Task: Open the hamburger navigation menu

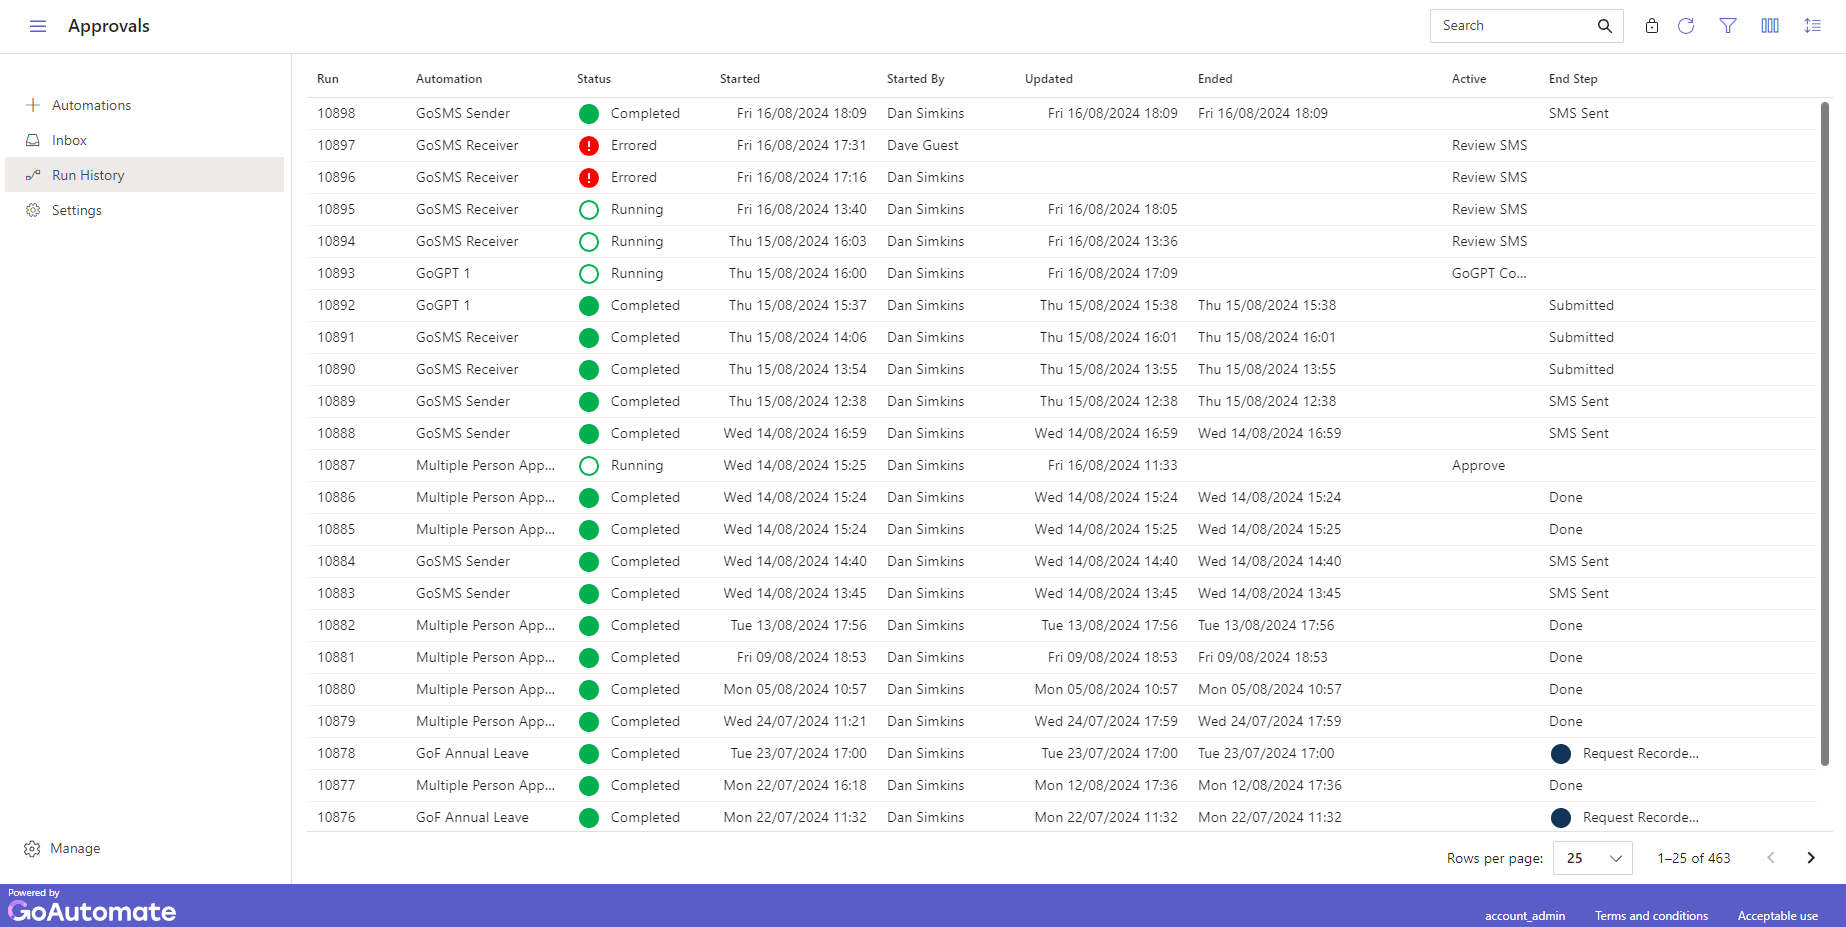Action: click(x=38, y=26)
